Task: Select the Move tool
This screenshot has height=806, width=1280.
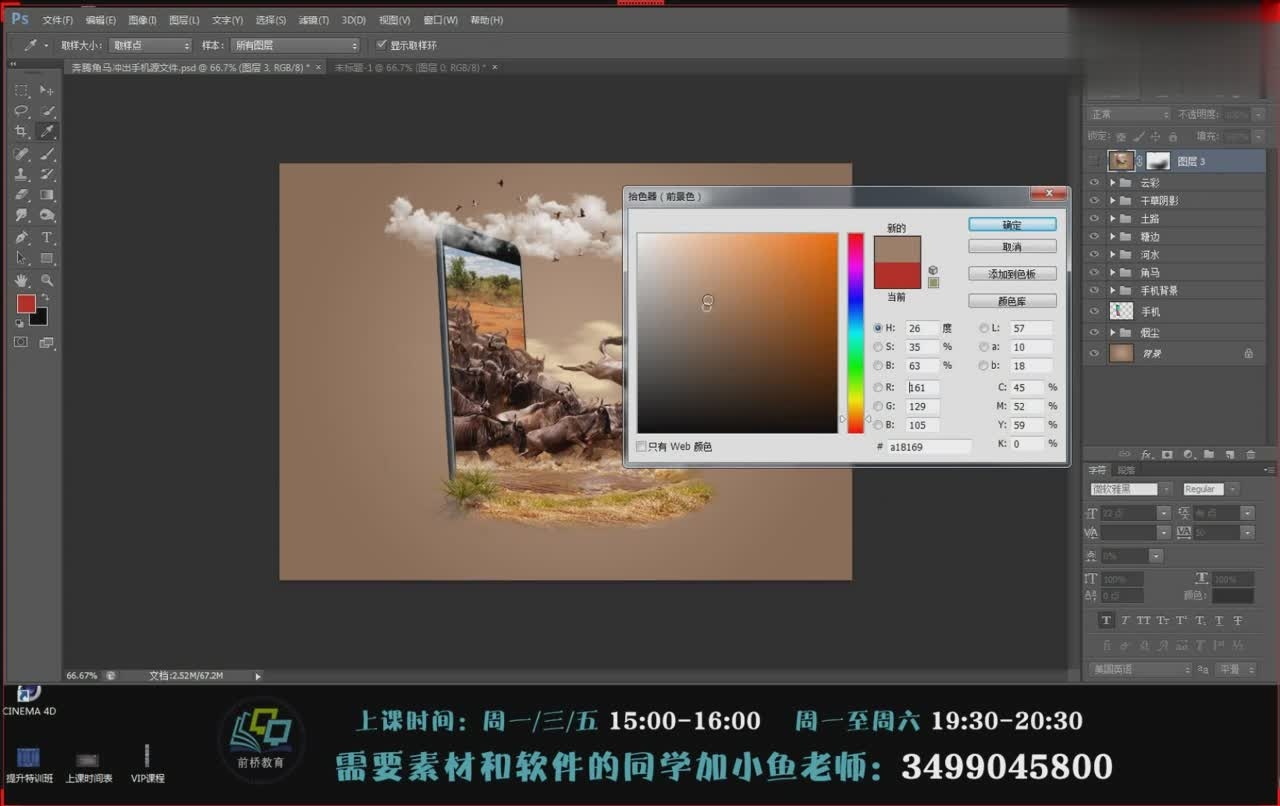Action: (x=46, y=90)
